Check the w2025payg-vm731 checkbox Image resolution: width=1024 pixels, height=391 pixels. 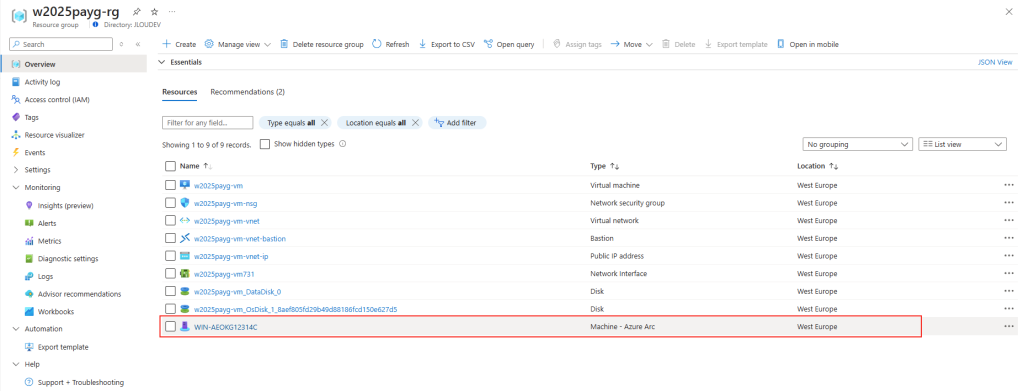(170, 274)
